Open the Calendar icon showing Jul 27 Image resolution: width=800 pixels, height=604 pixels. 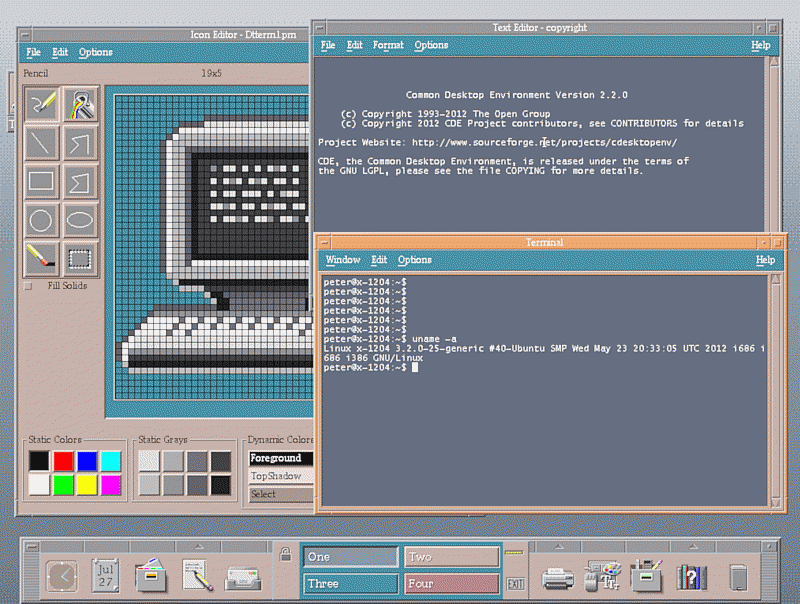106,576
